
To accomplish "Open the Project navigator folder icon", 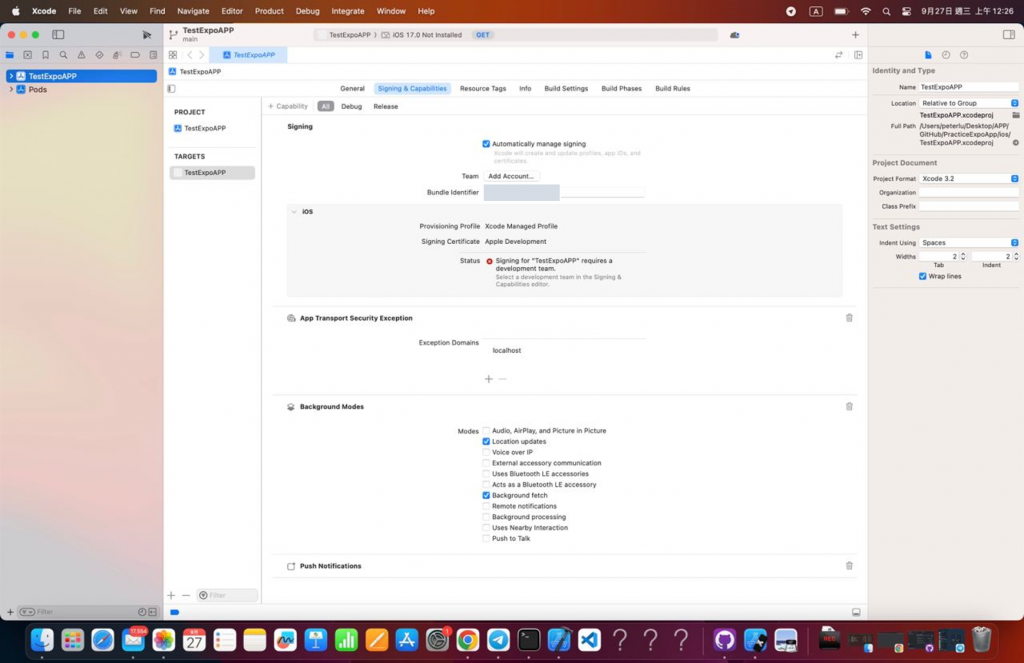I will [10, 55].
